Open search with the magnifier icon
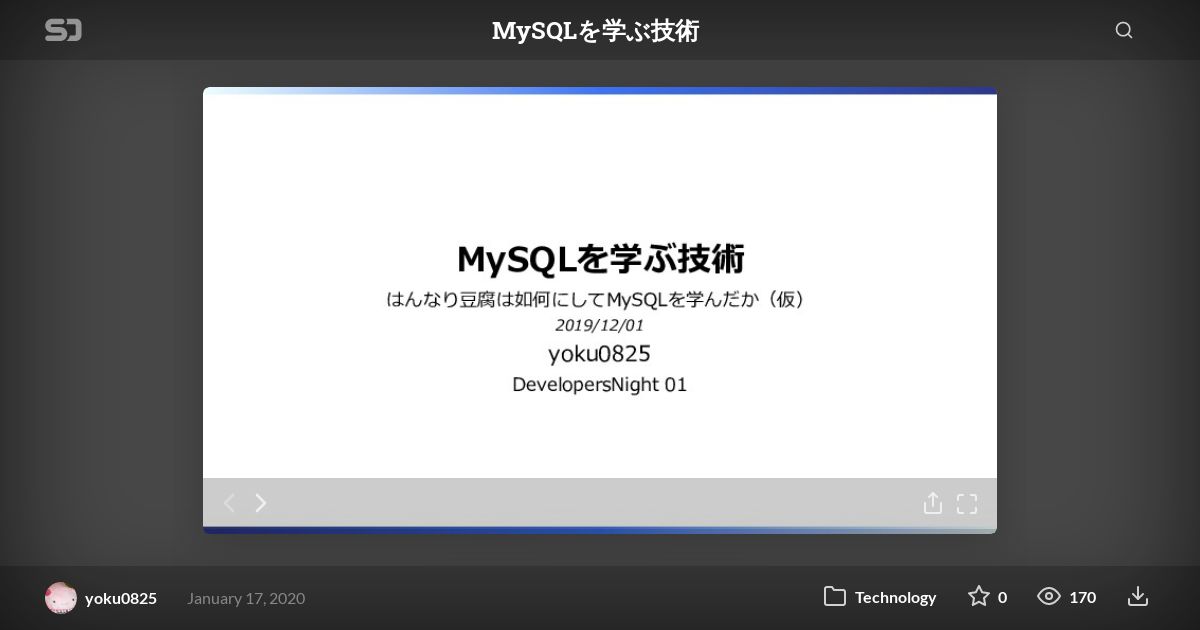Viewport: 1200px width, 630px height. pos(1124,30)
